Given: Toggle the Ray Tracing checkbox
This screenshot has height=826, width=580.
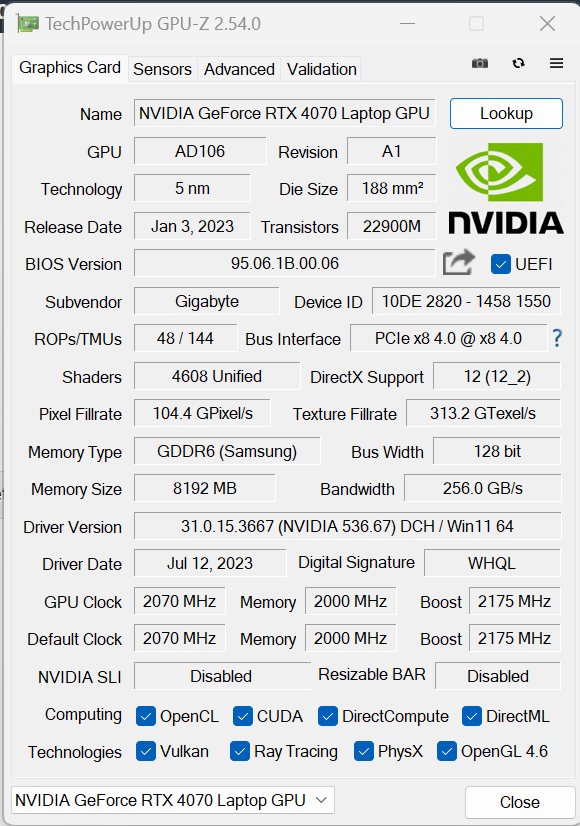Looking at the screenshot, I should (x=240, y=751).
